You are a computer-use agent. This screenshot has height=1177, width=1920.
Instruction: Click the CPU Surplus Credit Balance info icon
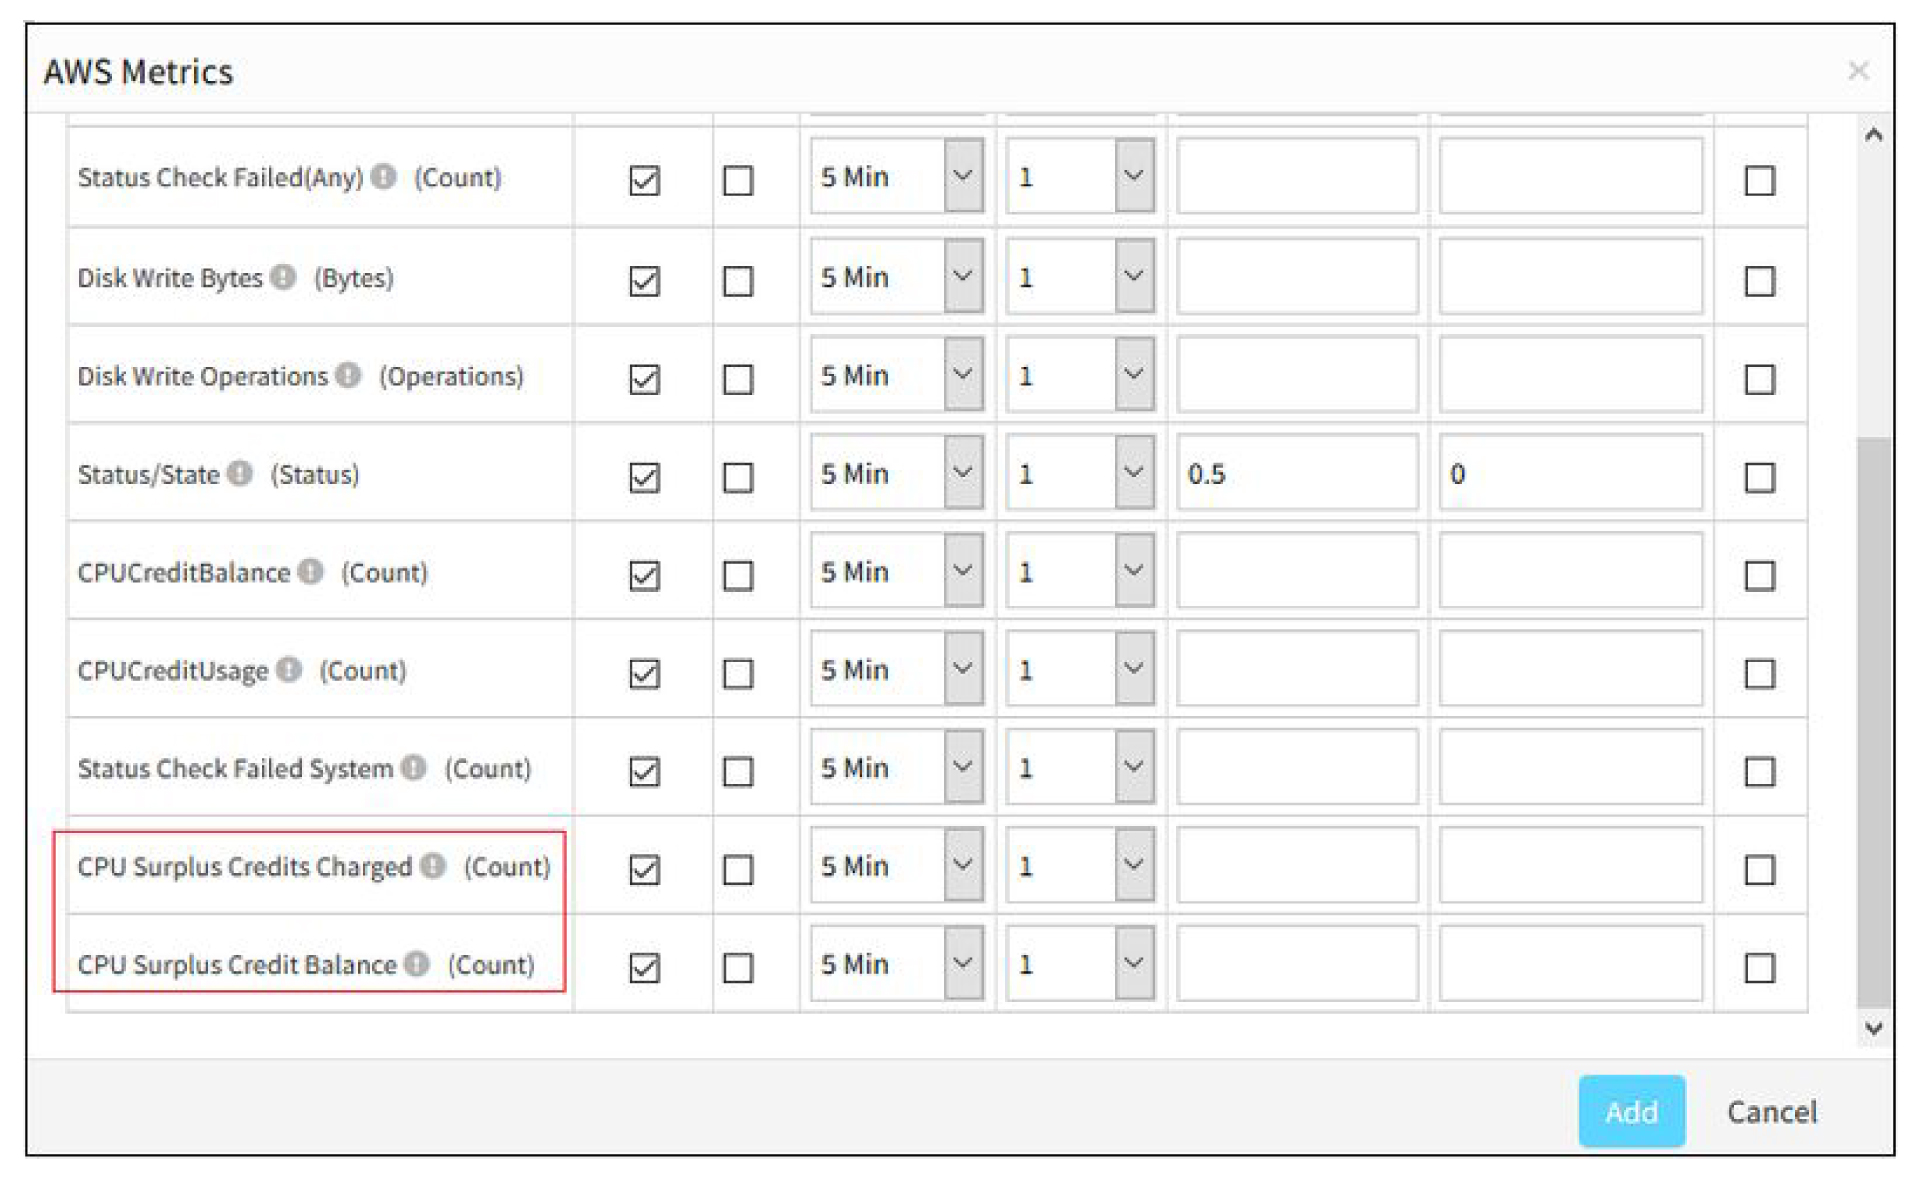(x=417, y=965)
